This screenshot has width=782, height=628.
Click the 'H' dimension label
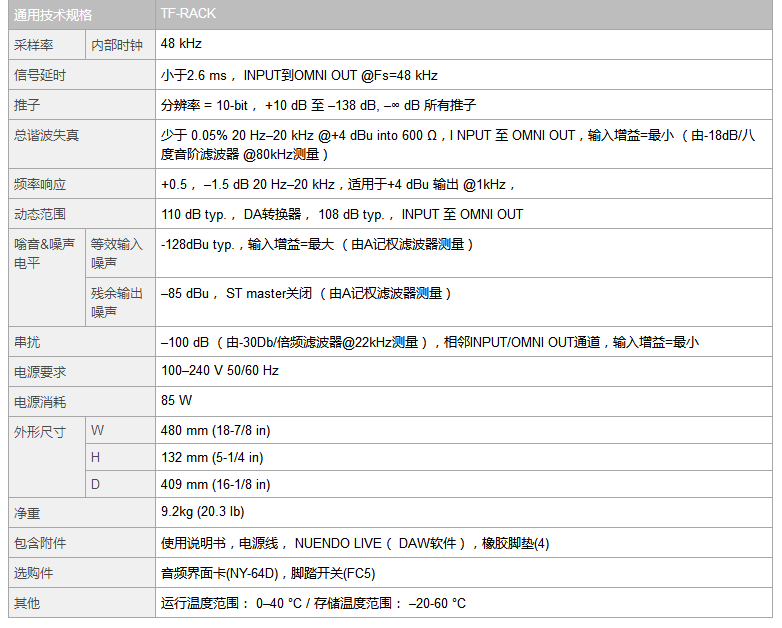point(95,457)
